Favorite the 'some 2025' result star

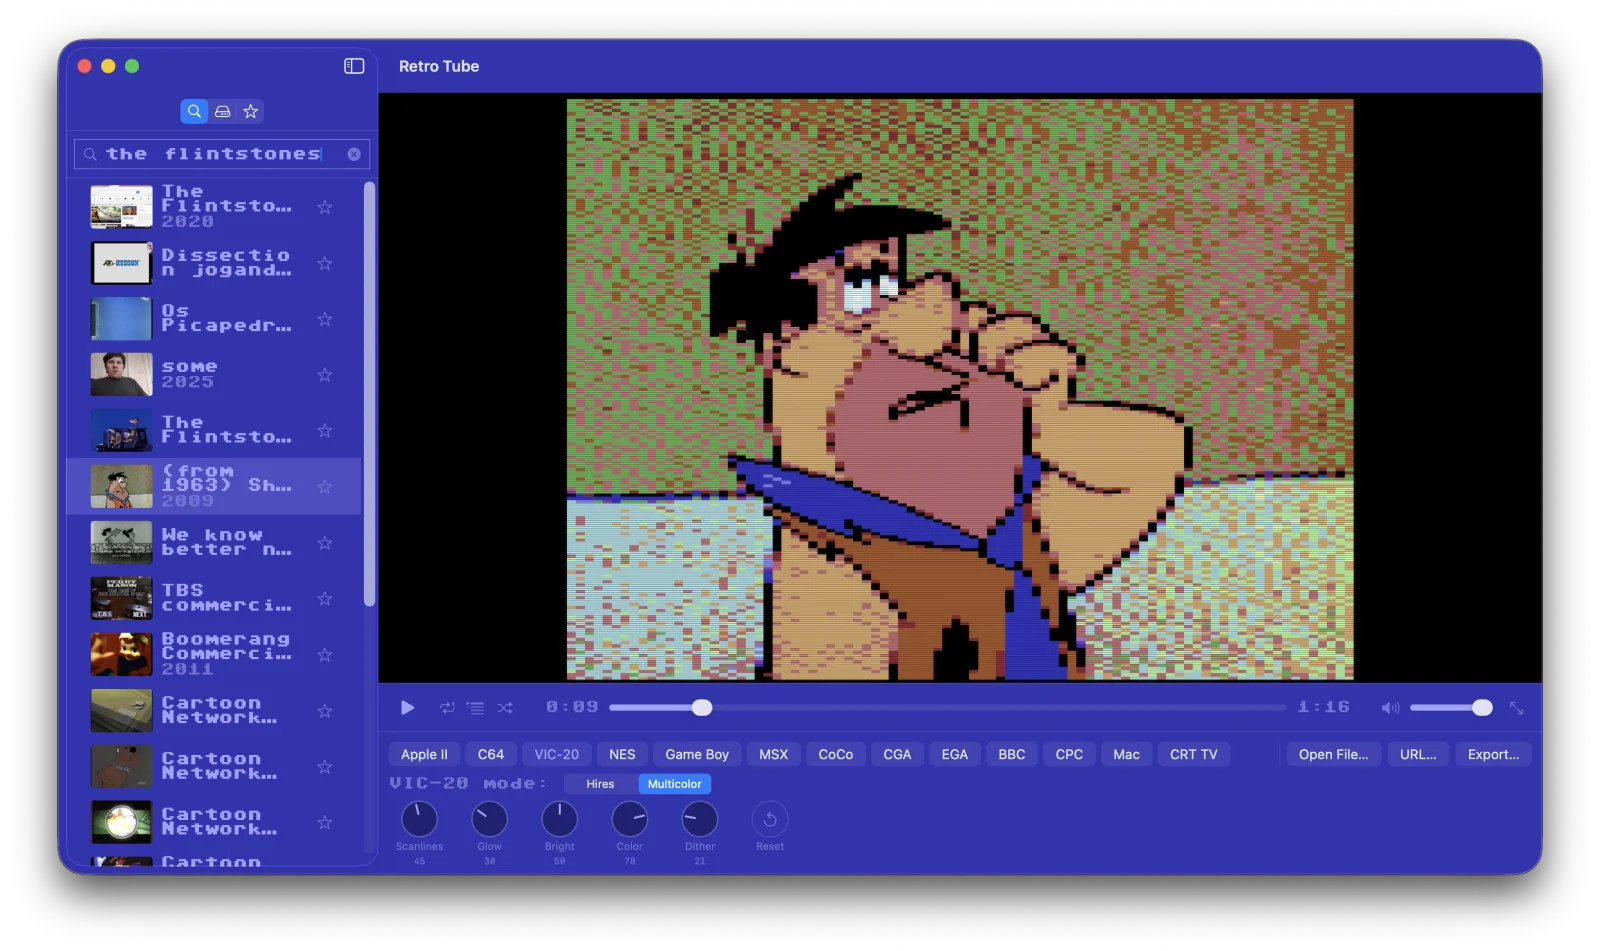pyautogui.click(x=325, y=375)
